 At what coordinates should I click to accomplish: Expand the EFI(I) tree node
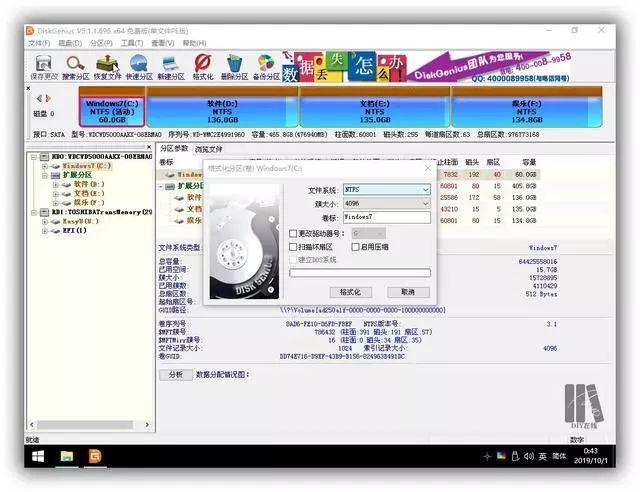coord(44,231)
